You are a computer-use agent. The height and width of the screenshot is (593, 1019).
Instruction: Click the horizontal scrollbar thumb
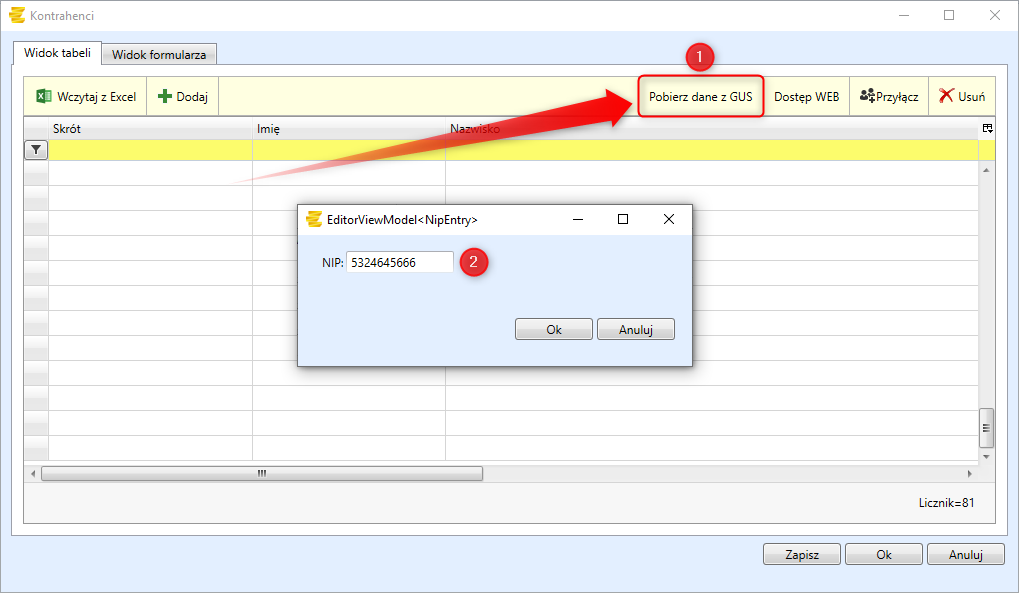pos(262,473)
